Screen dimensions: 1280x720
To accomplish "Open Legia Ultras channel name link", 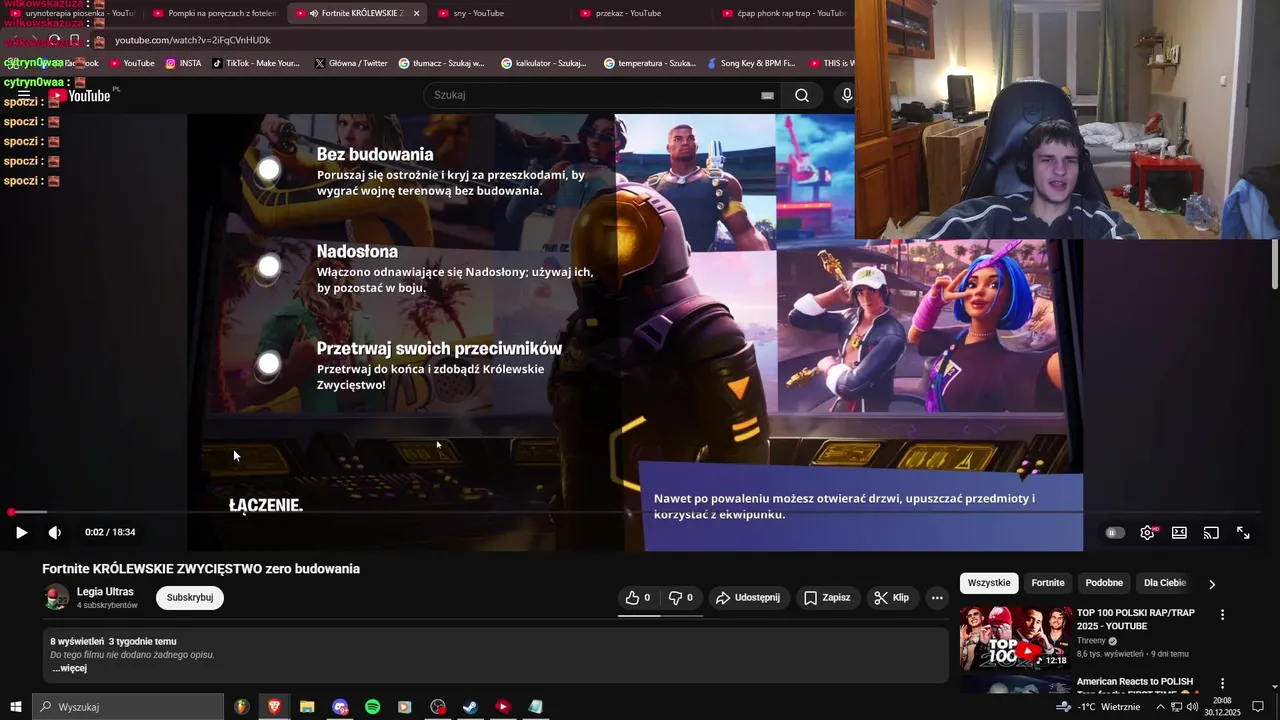I will (105, 592).
